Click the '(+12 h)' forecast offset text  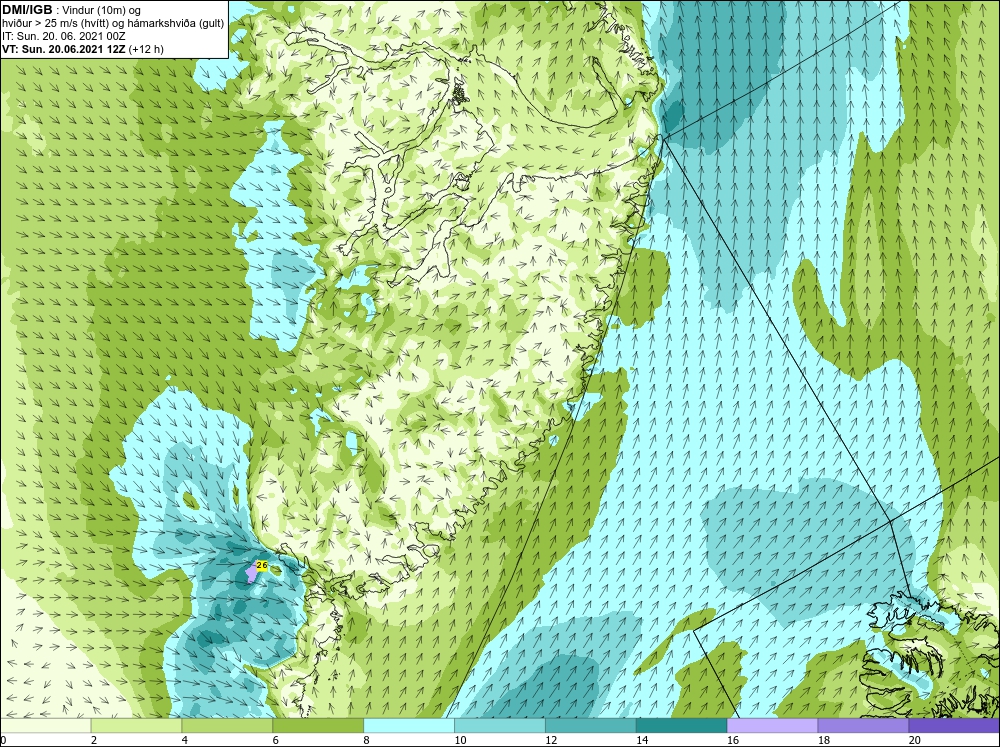(x=146, y=49)
